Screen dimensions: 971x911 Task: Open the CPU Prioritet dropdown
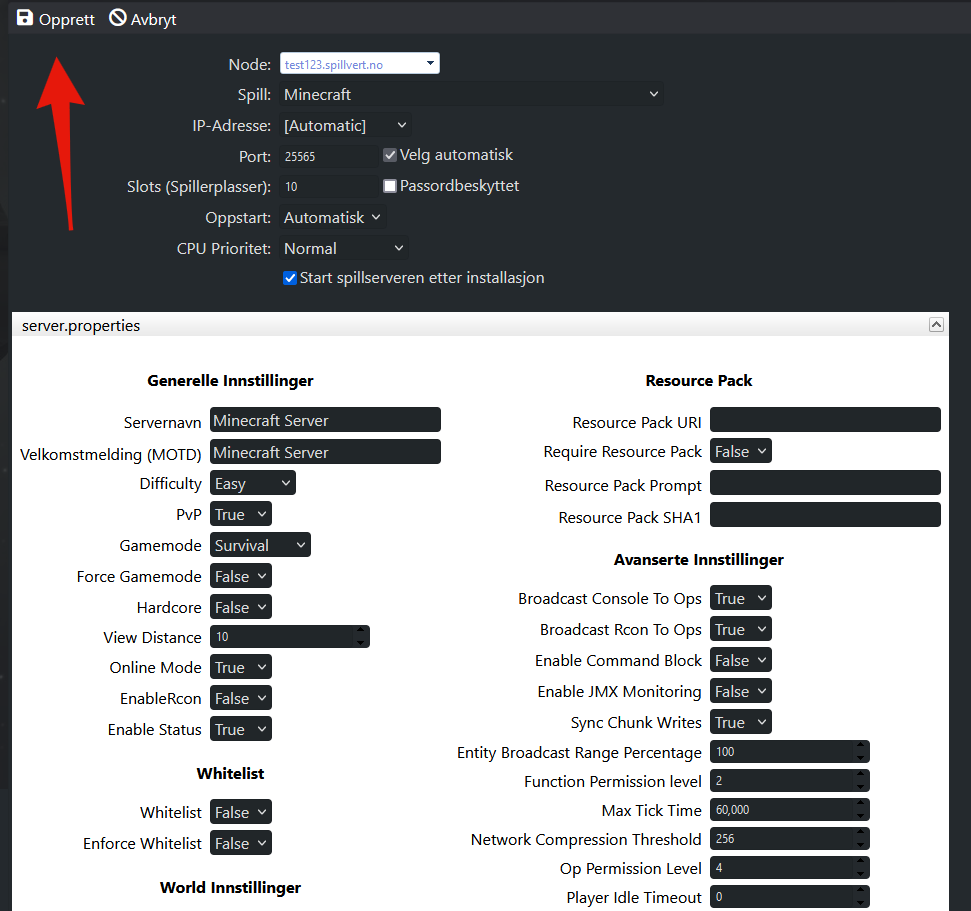tap(344, 248)
